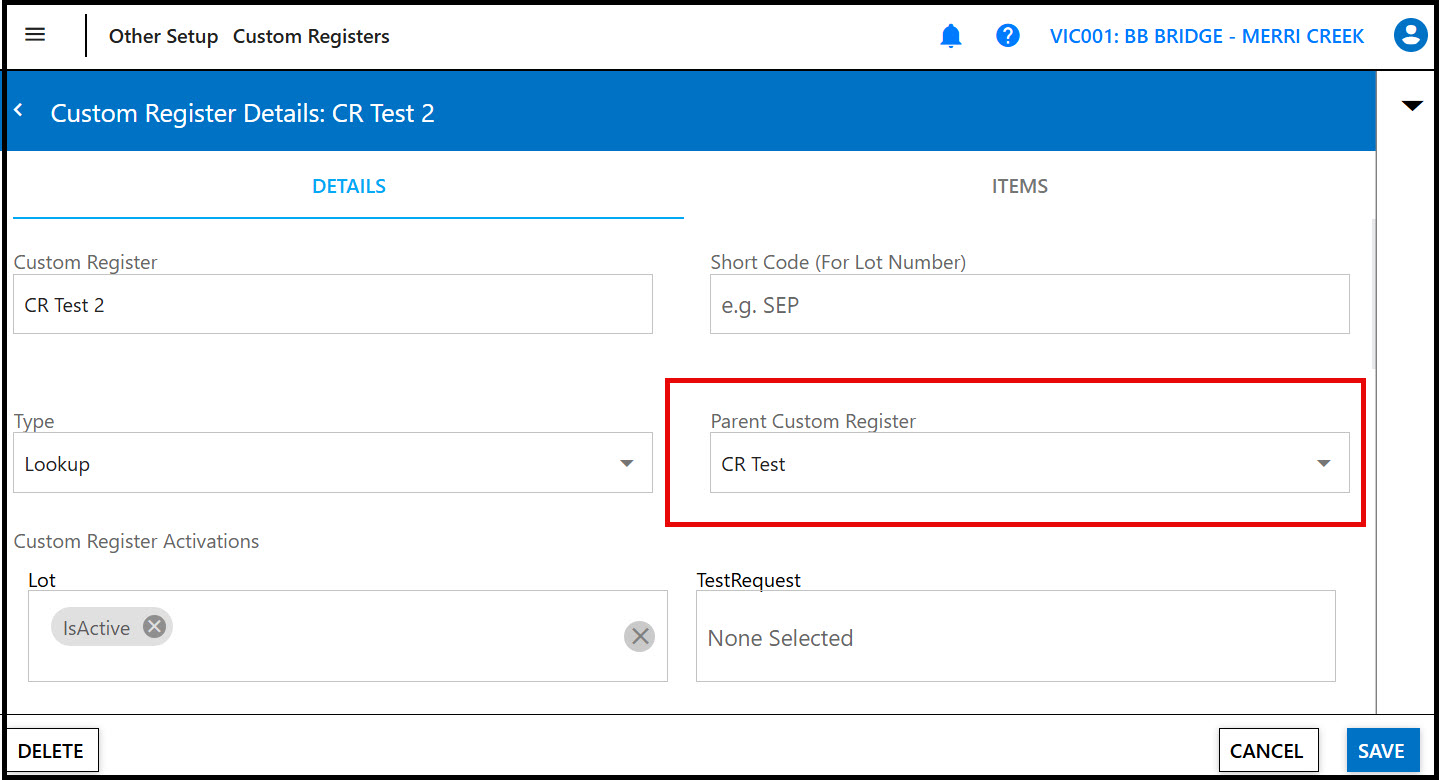Clear all Lot activation selections

[x=640, y=636]
